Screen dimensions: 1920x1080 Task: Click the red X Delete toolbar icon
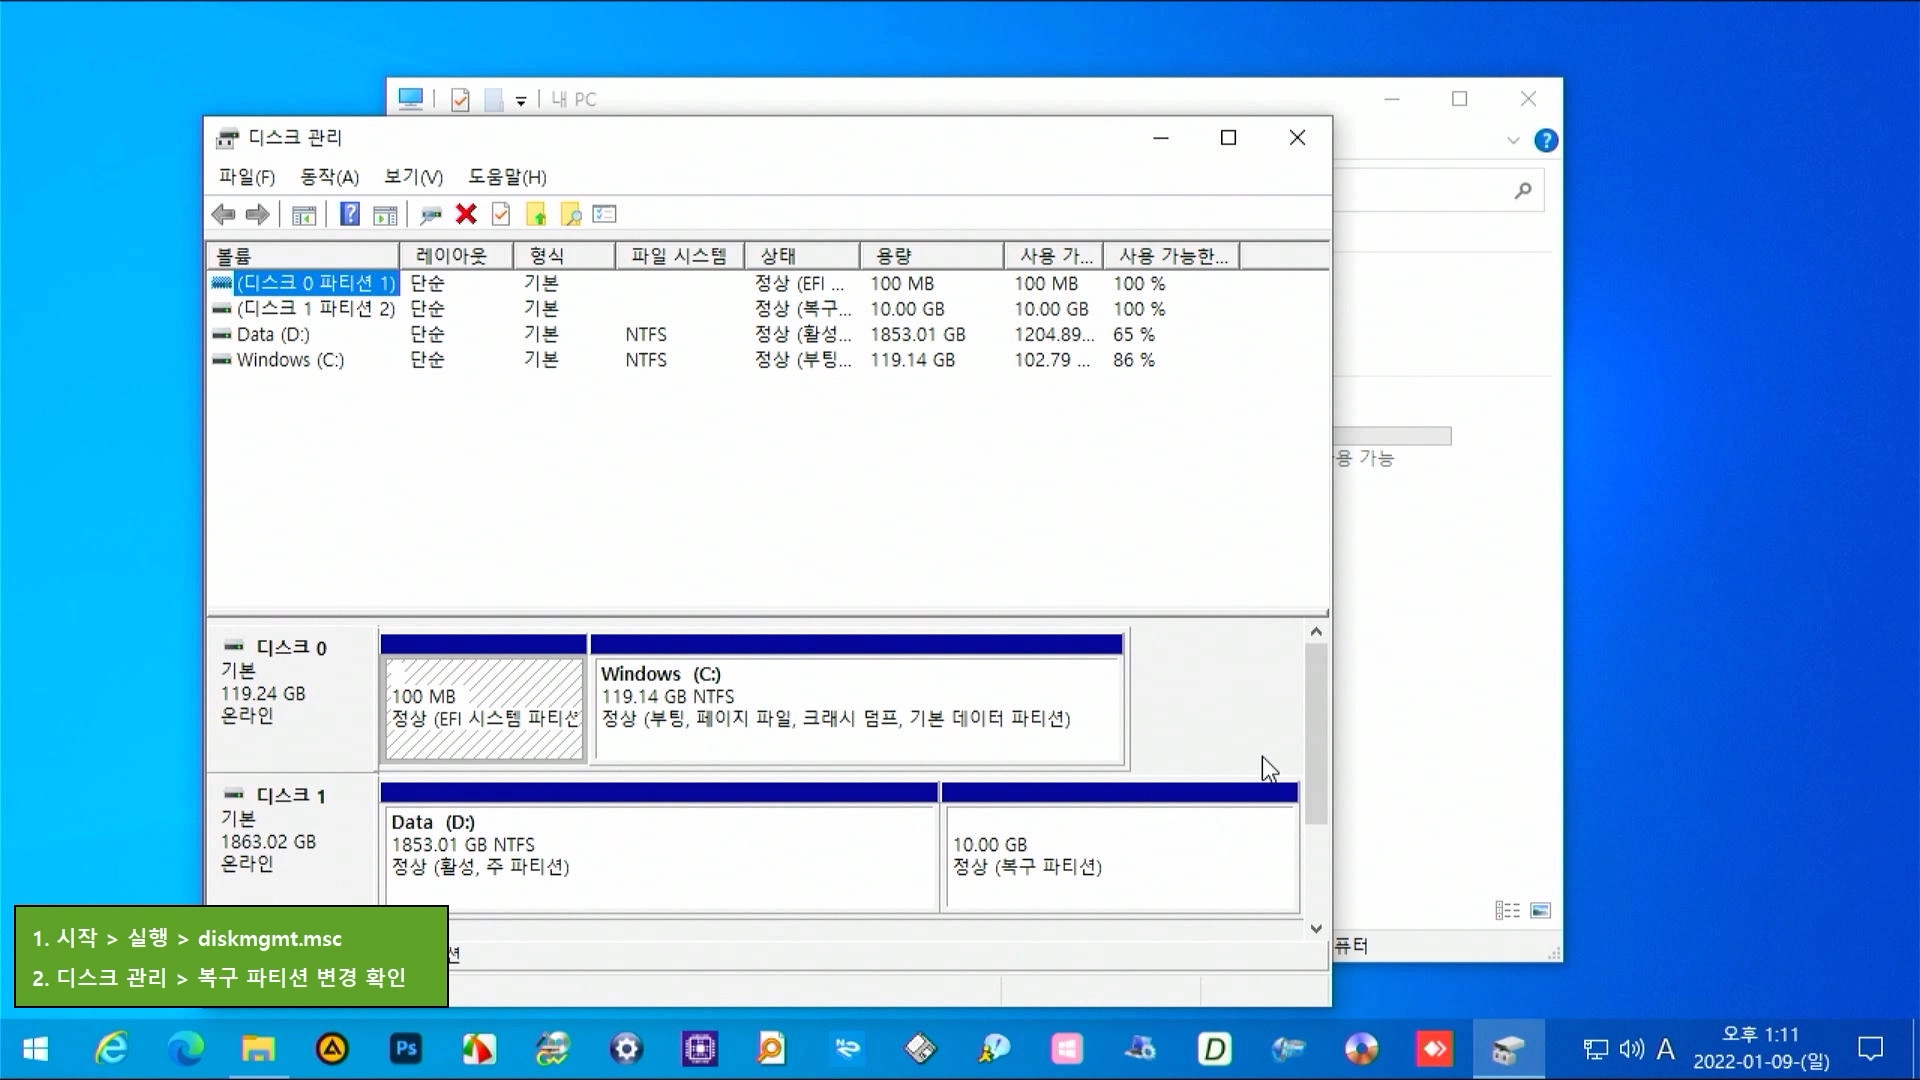pos(466,214)
